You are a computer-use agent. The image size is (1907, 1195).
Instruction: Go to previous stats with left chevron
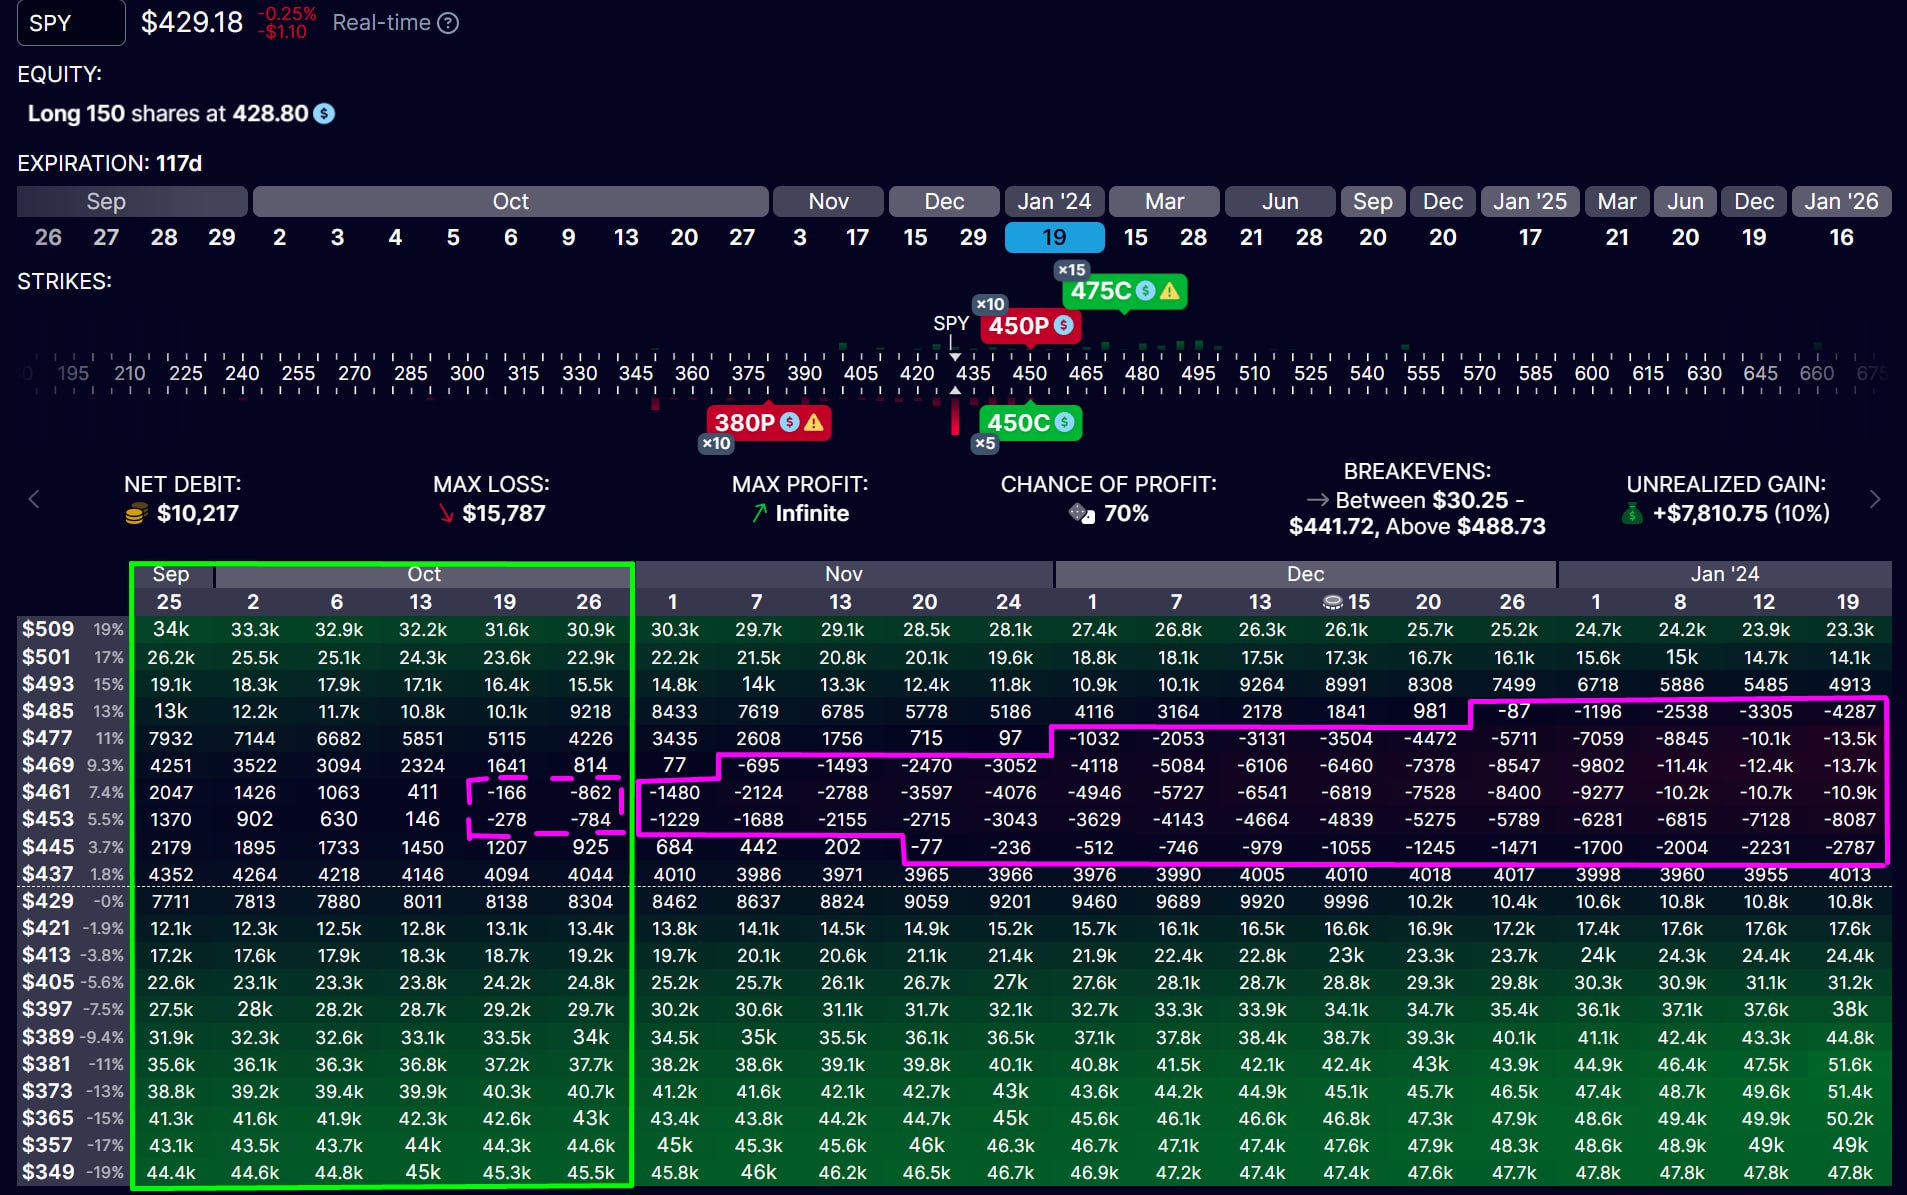[34, 498]
